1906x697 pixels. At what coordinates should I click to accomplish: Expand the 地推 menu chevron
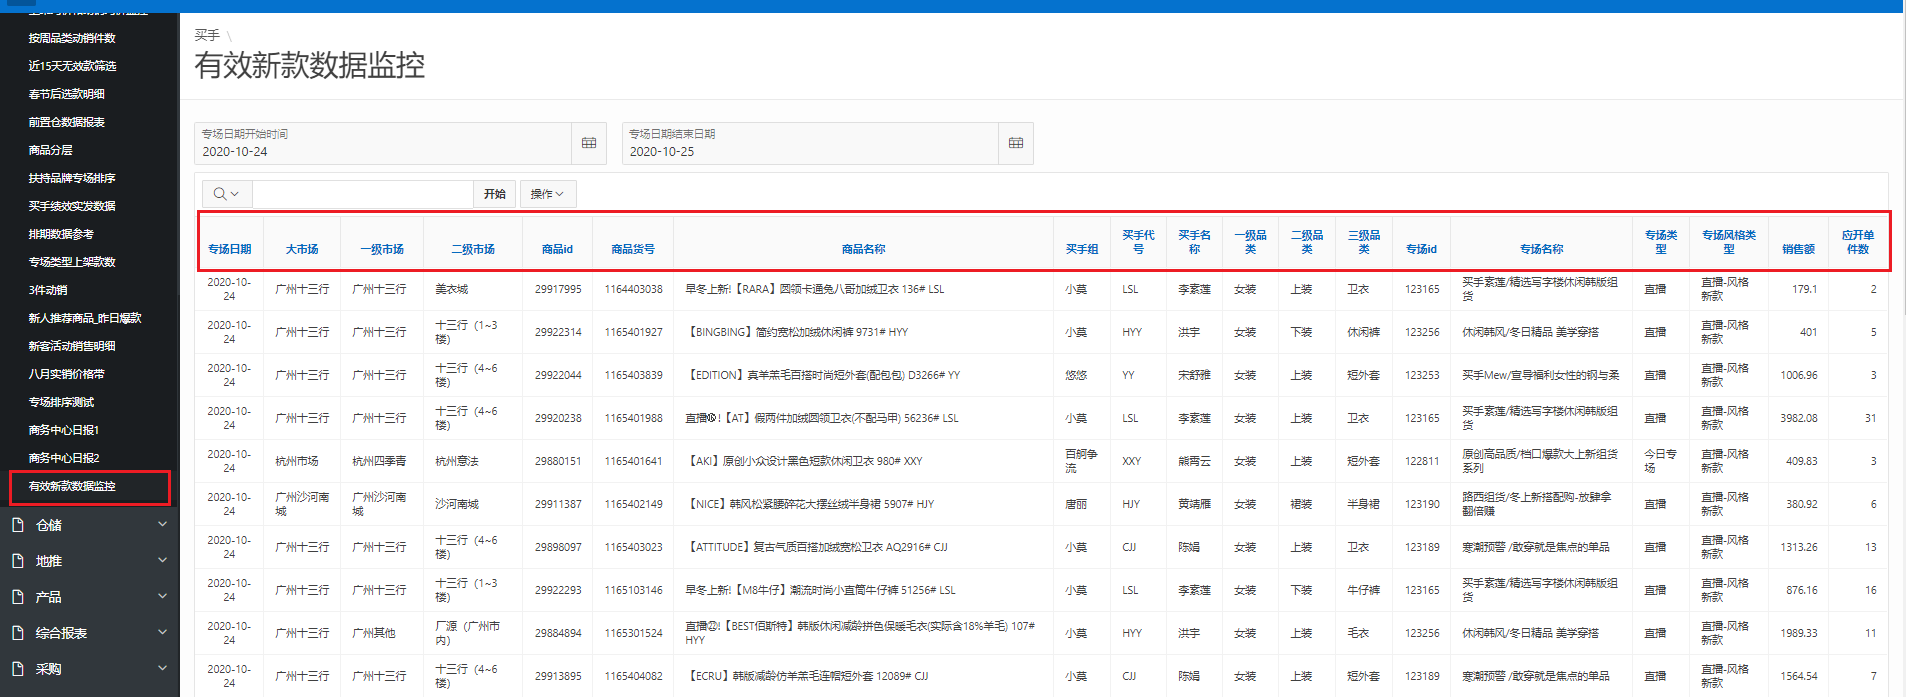tap(162, 560)
